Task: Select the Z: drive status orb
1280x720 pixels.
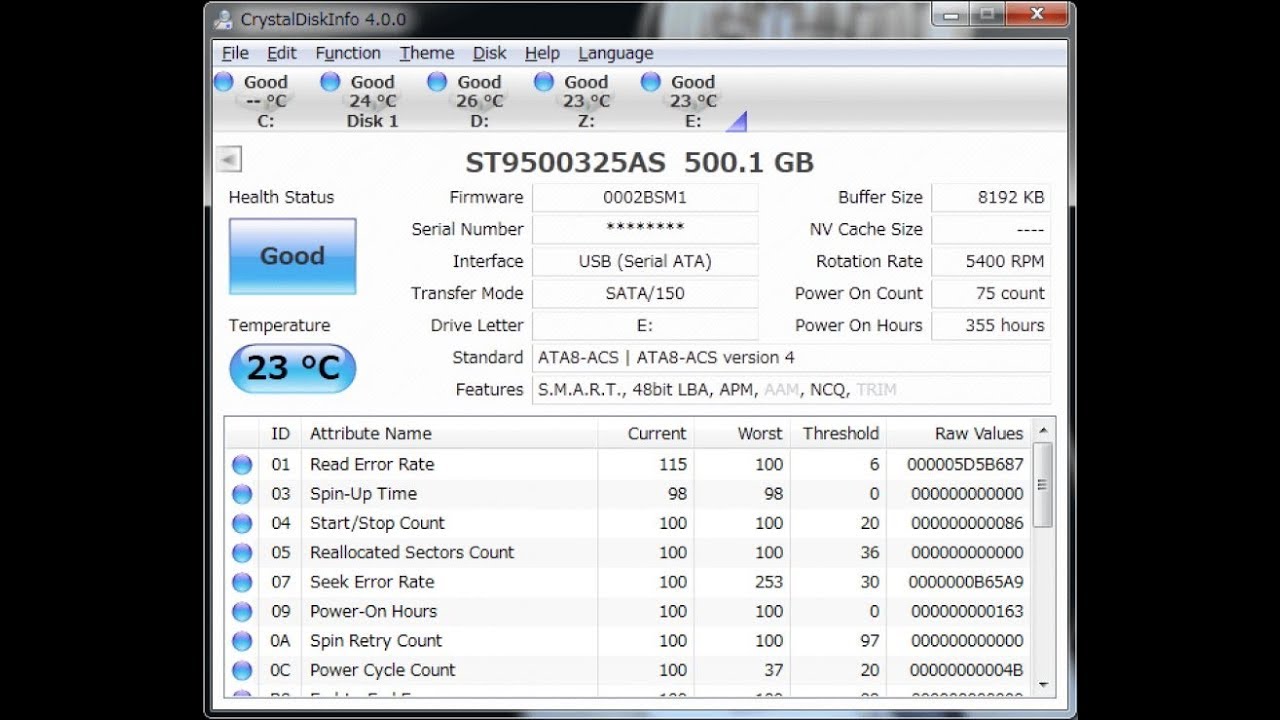Action: pos(544,82)
